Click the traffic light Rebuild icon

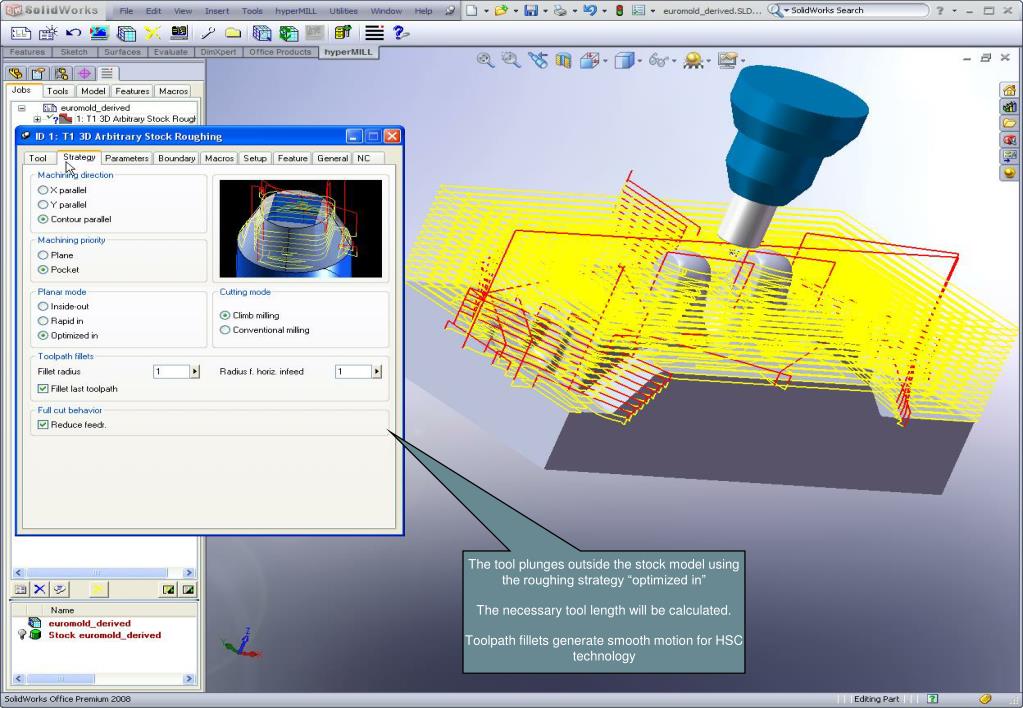(x=619, y=11)
